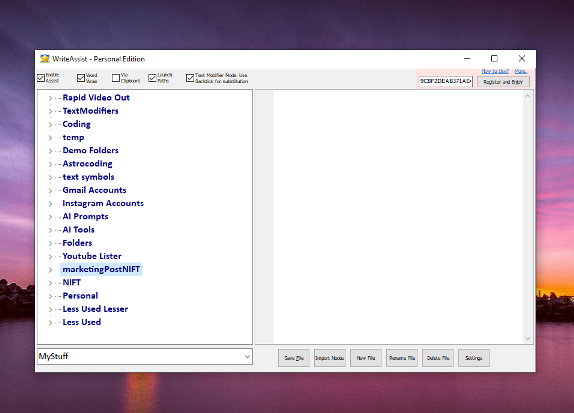Click inside the empty text editor area
574x413 pixels.
point(399,217)
